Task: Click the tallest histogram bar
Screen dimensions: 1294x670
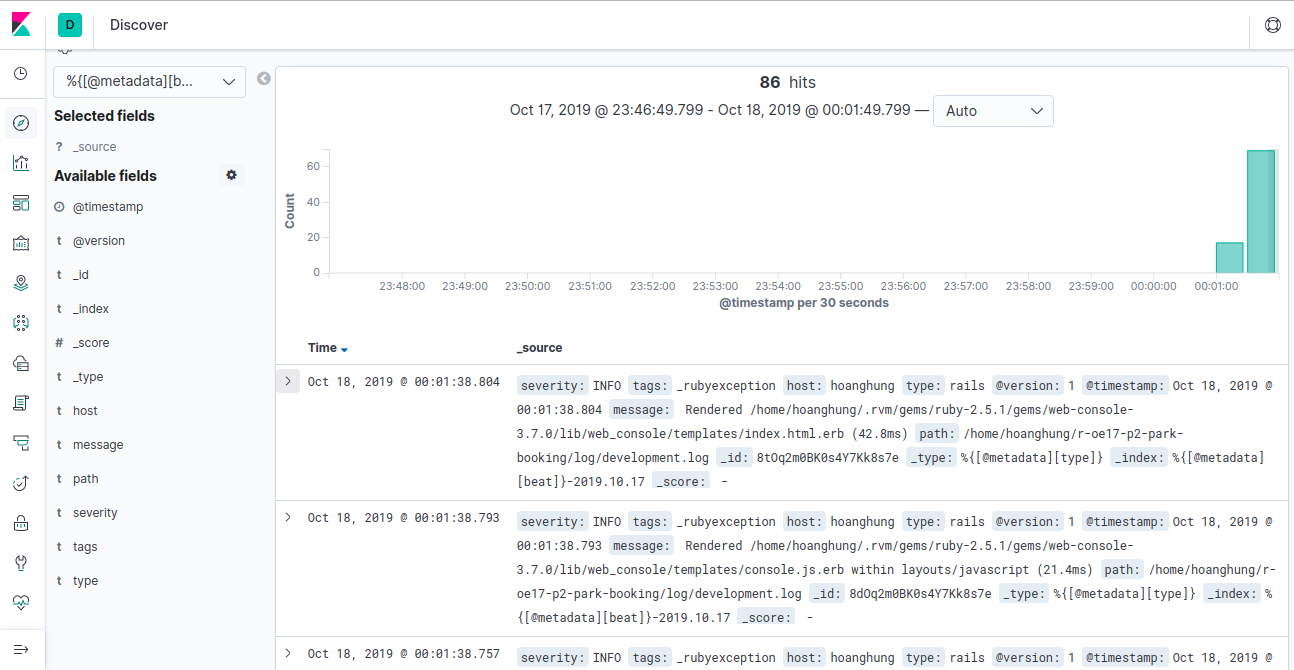Action: [x=1260, y=212]
